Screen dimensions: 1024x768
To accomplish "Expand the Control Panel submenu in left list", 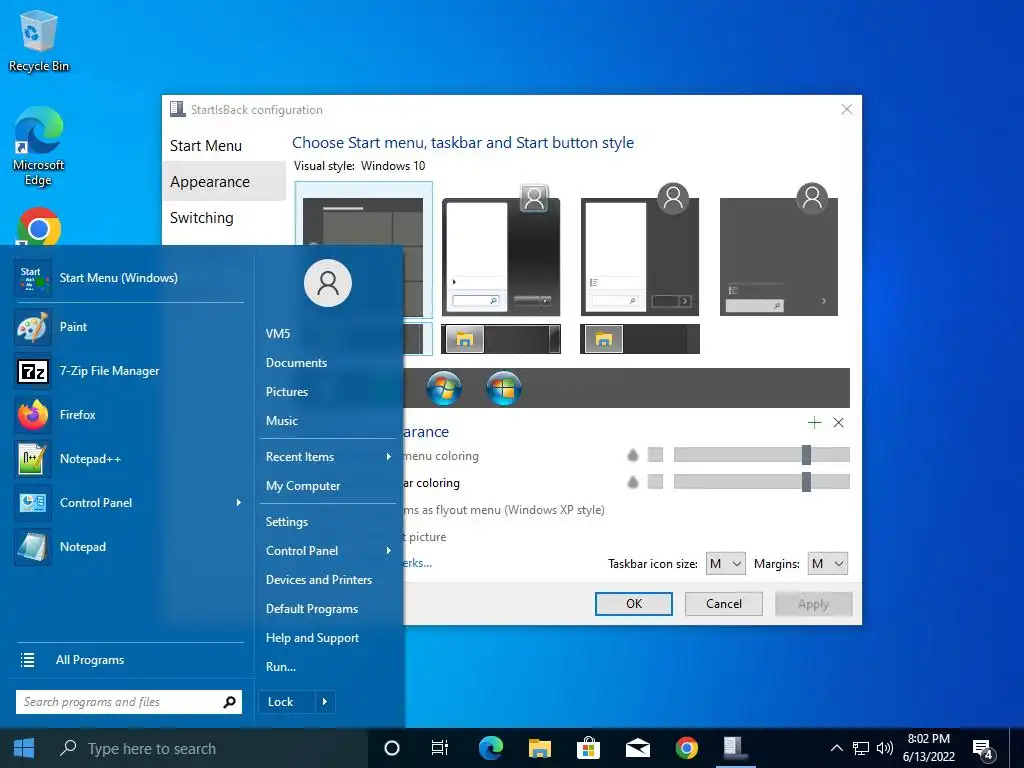I will pyautogui.click(x=238, y=503).
